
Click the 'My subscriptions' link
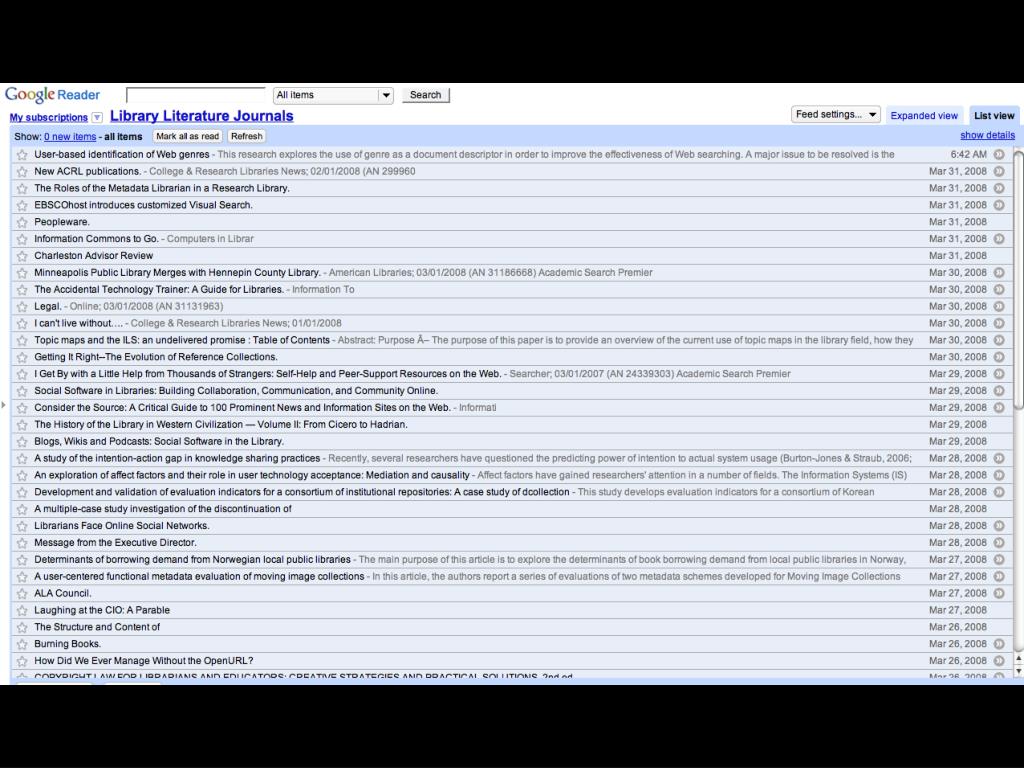48,118
